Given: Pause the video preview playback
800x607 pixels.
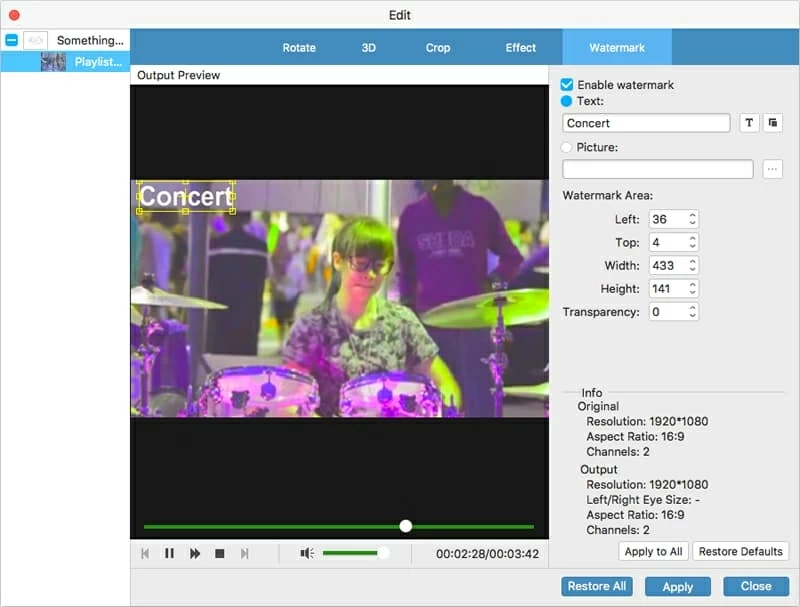Looking at the screenshot, I should click(169, 553).
